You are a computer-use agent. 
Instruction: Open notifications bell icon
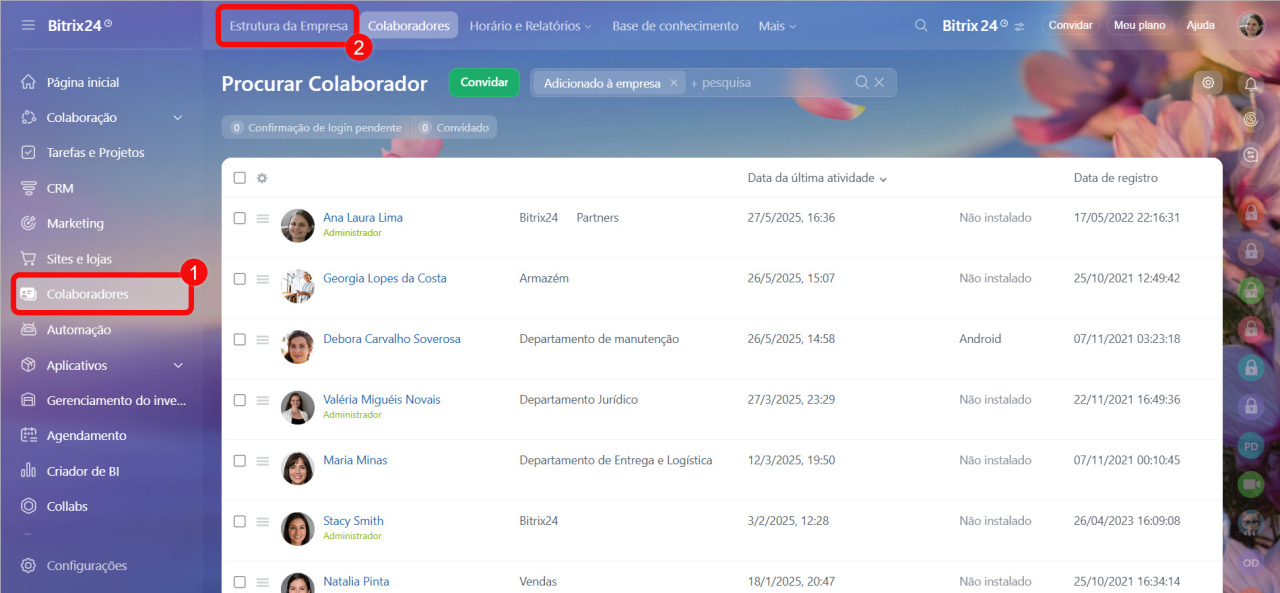coord(1250,84)
